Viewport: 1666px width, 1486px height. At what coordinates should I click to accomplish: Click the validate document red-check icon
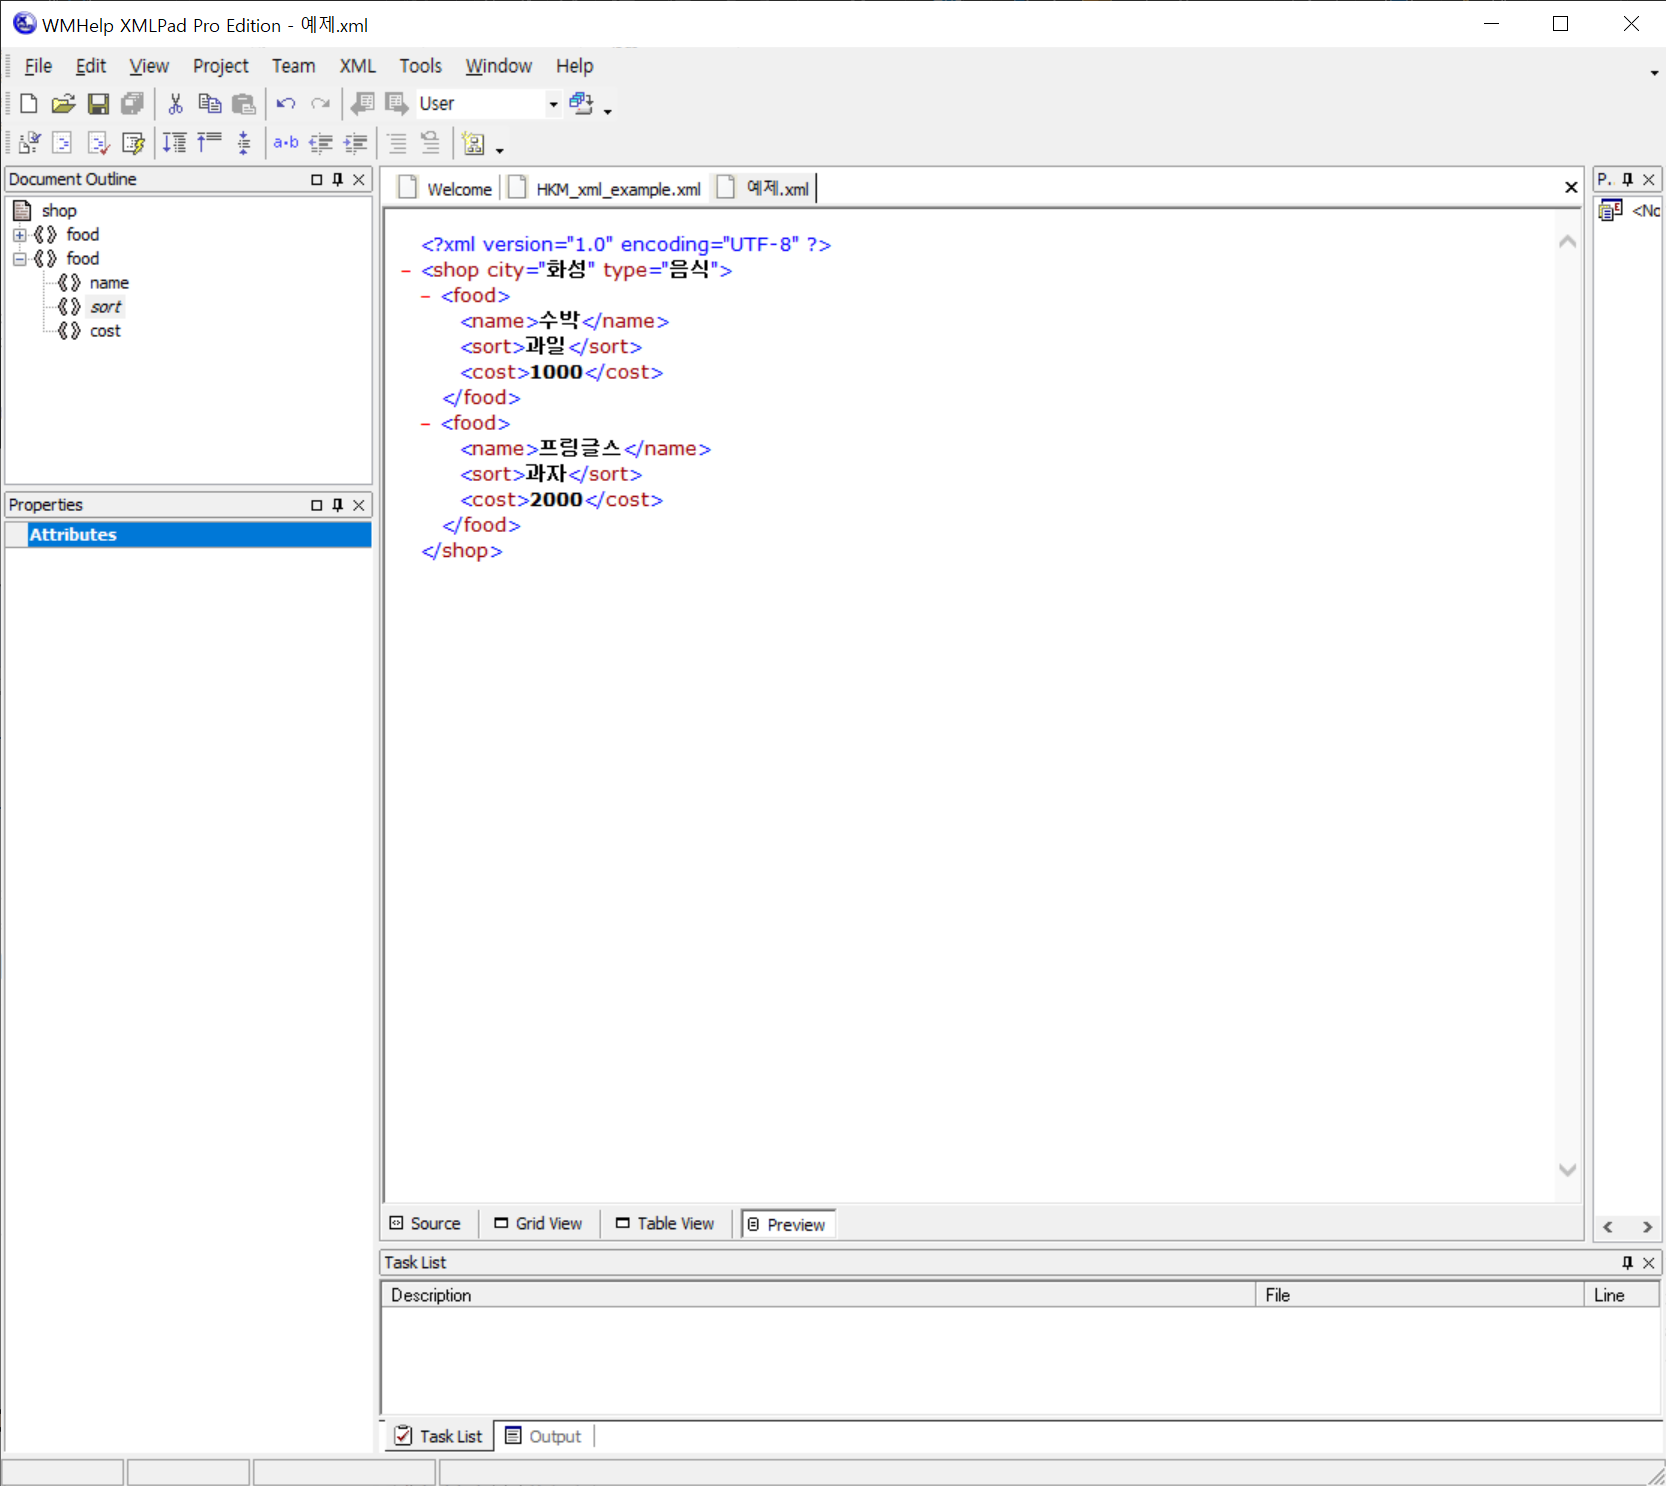pyautogui.click(x=98, y=143)
